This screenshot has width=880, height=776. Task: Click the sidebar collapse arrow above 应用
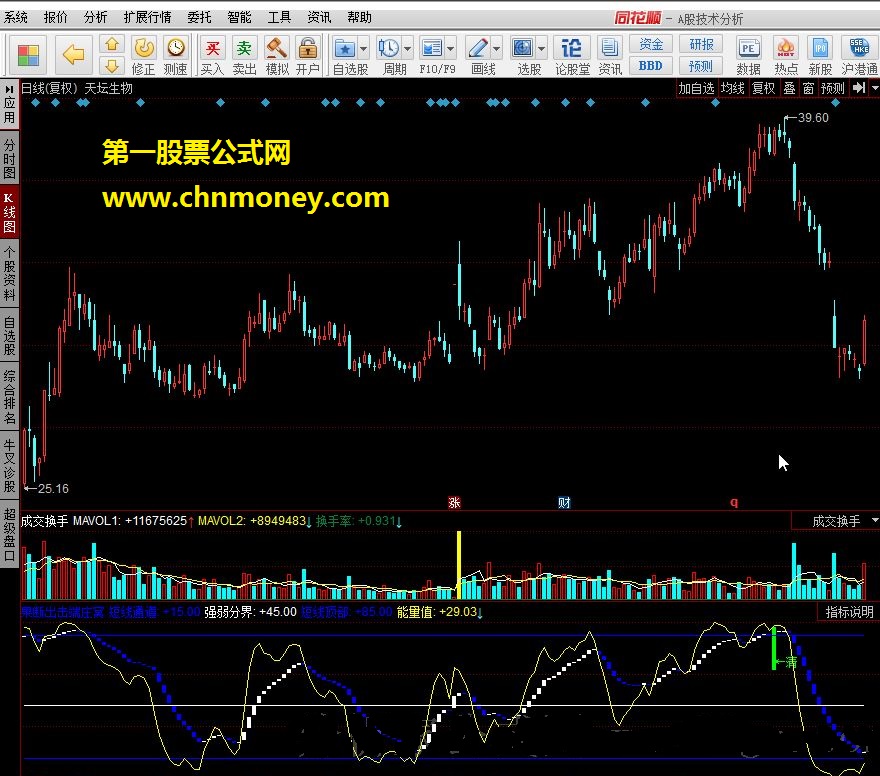point(9,89)
